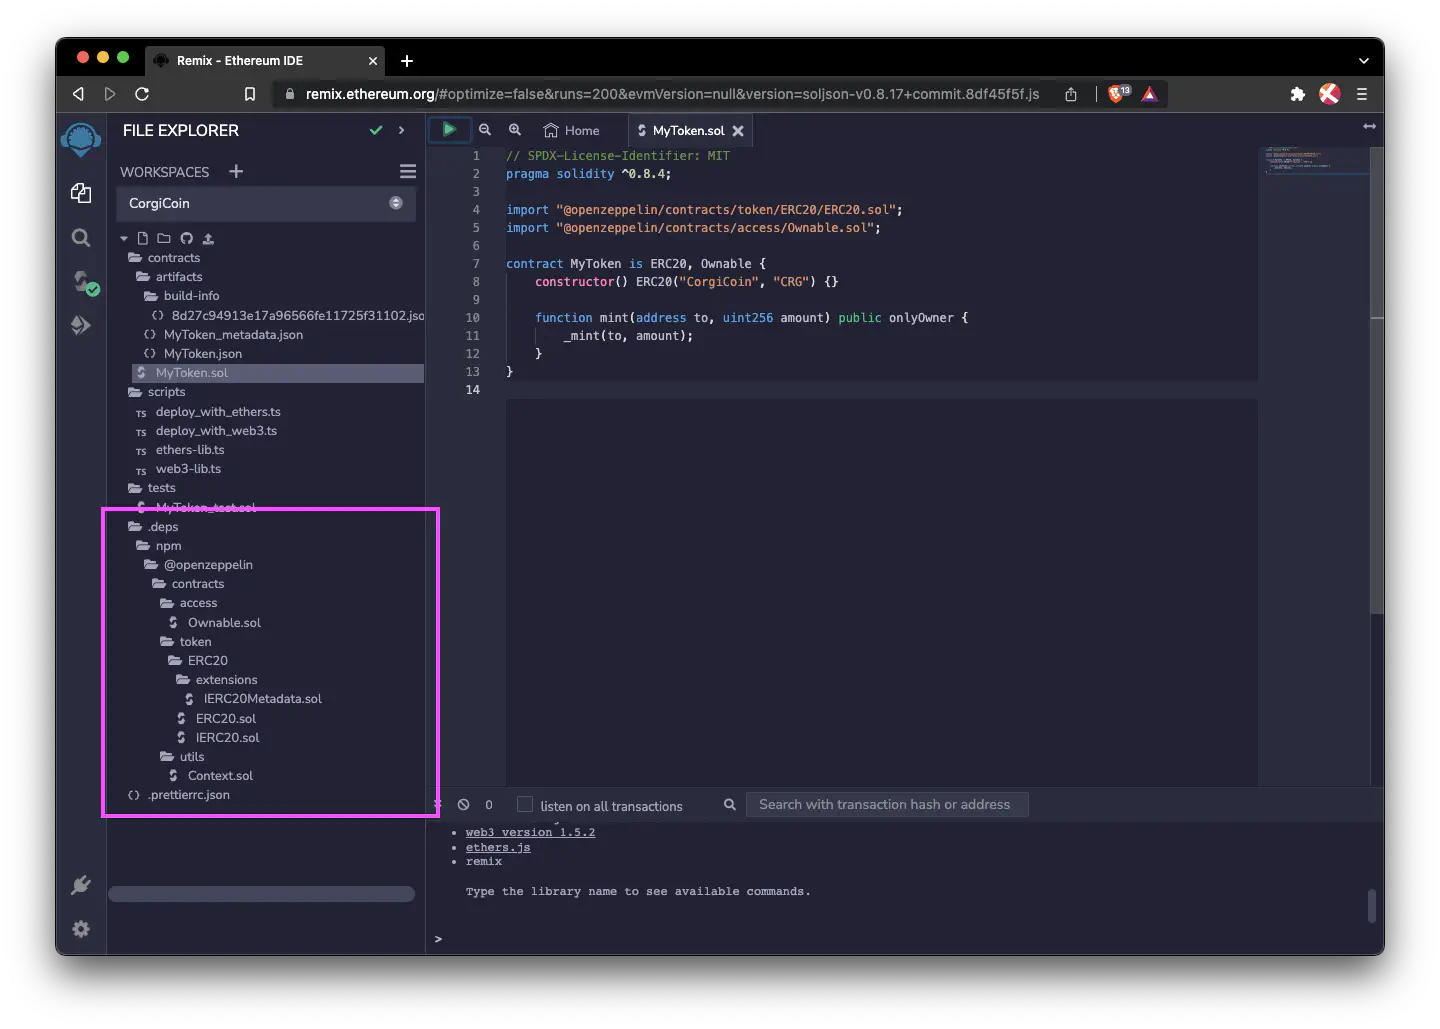Collapse the artifacts folder
Image resolution: width=1440 pixels, height=1029 pixels.
coord(169,277)
